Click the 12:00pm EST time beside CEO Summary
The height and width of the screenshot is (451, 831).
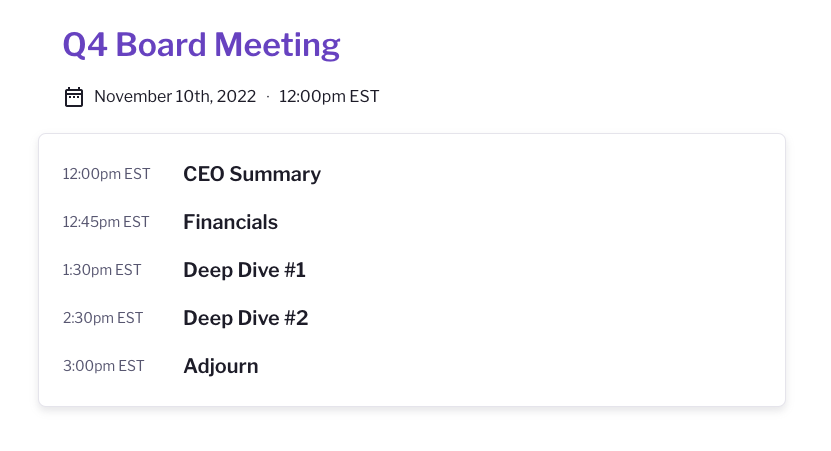coord(106,174)
